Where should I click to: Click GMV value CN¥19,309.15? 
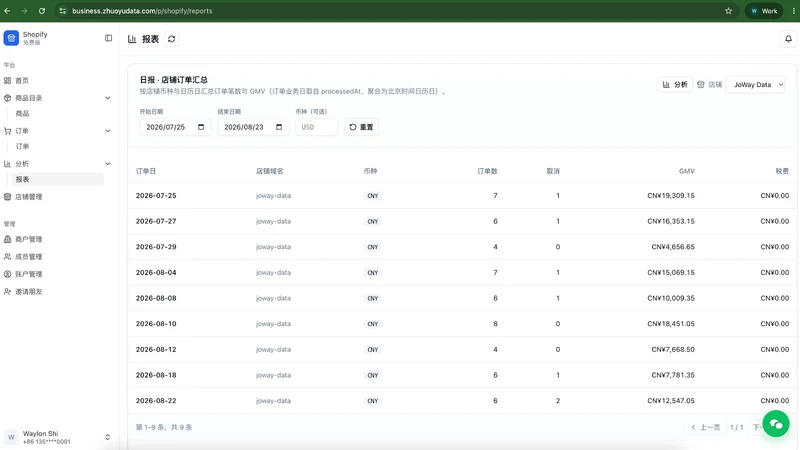(x=671, y=196)
